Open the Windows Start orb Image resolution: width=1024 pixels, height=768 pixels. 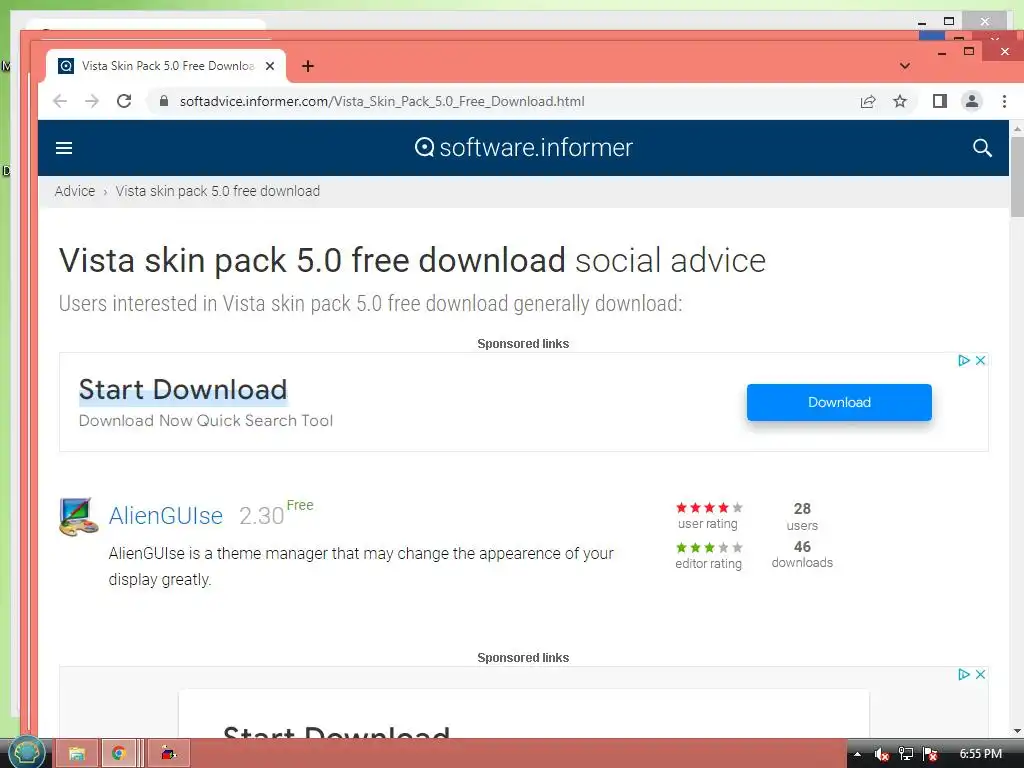[26, 752]
